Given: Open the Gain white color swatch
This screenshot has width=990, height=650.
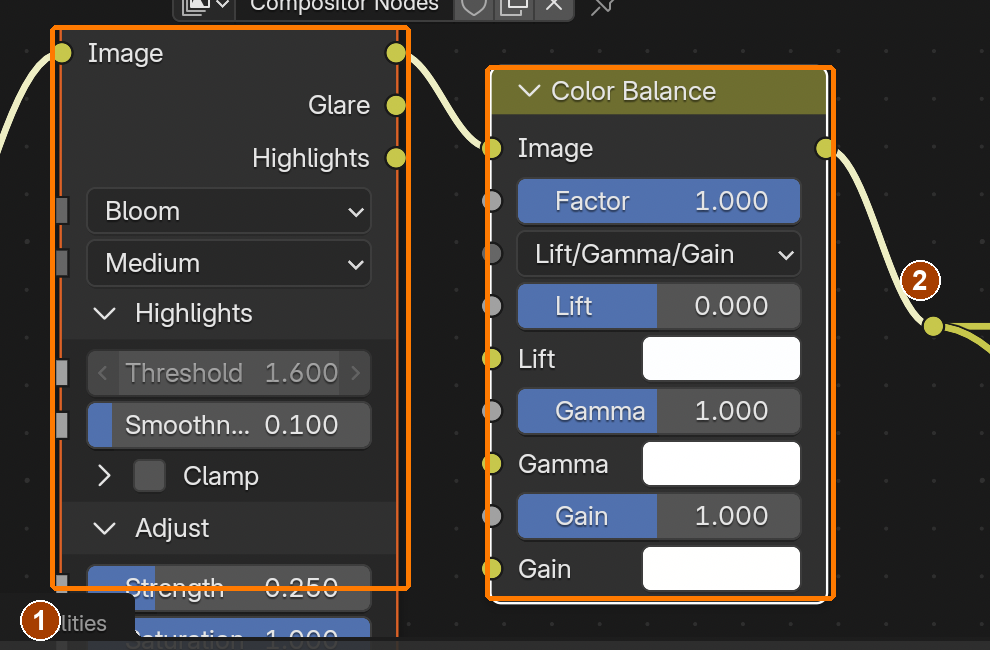Looking at the screenshot, I should point(721,569).
